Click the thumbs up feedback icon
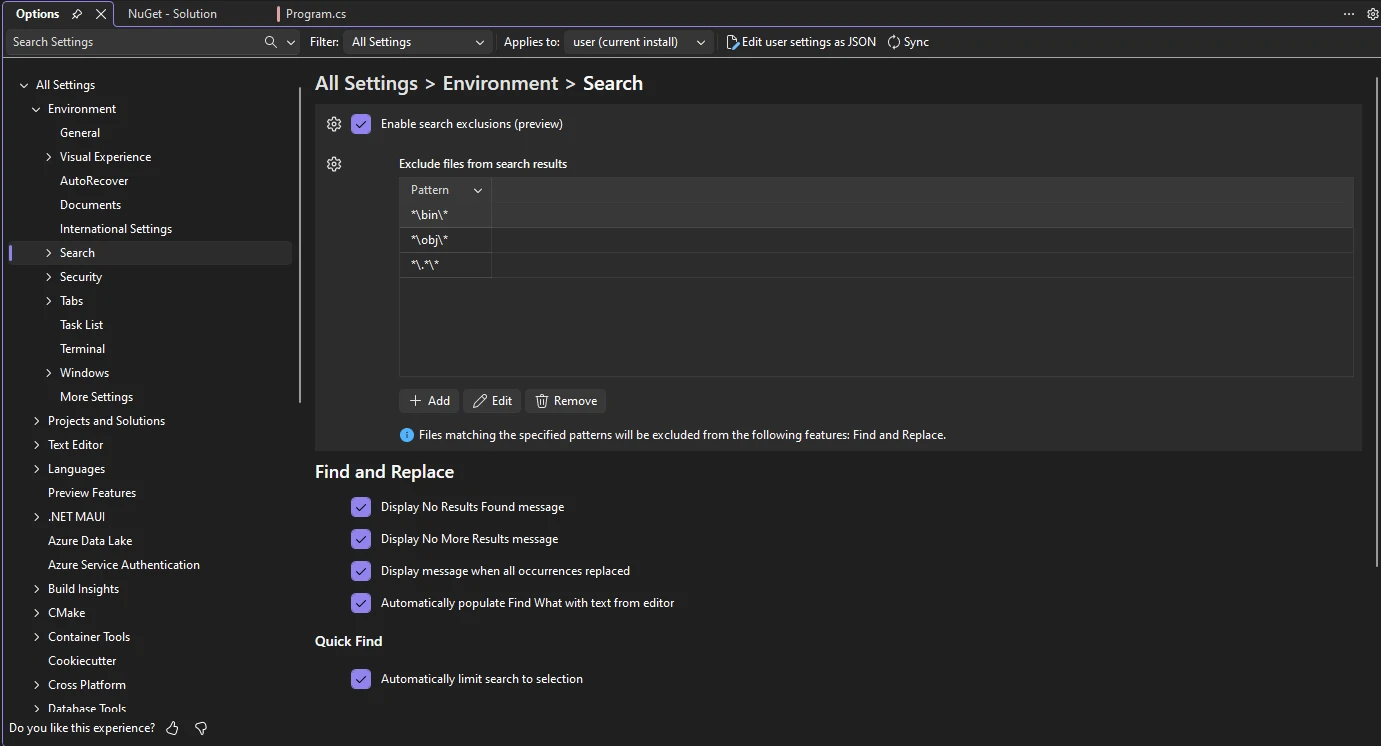 172,728
